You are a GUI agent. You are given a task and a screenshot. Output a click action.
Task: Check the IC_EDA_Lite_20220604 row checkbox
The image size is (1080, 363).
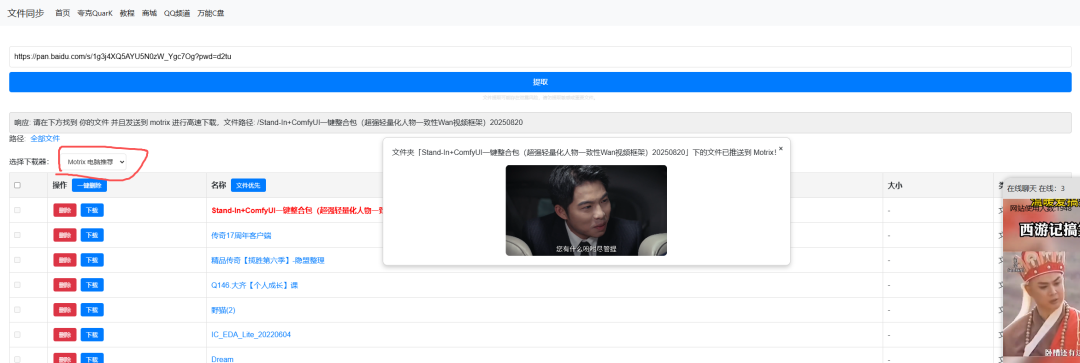click(17, 335)
